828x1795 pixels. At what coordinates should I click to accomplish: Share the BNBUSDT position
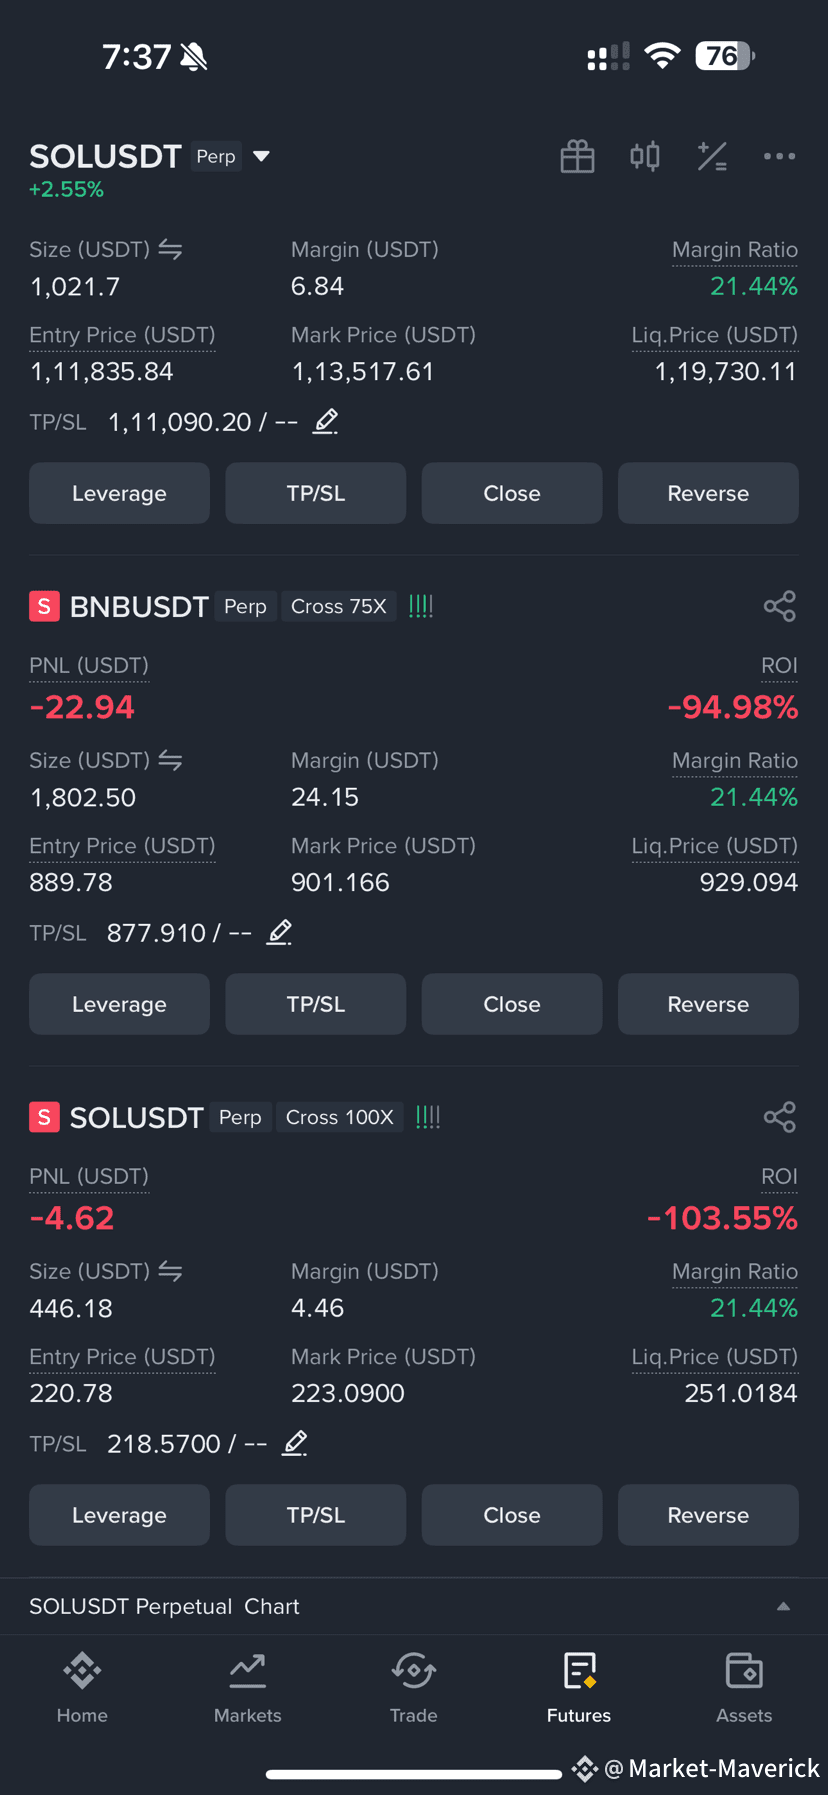point(779,606)
